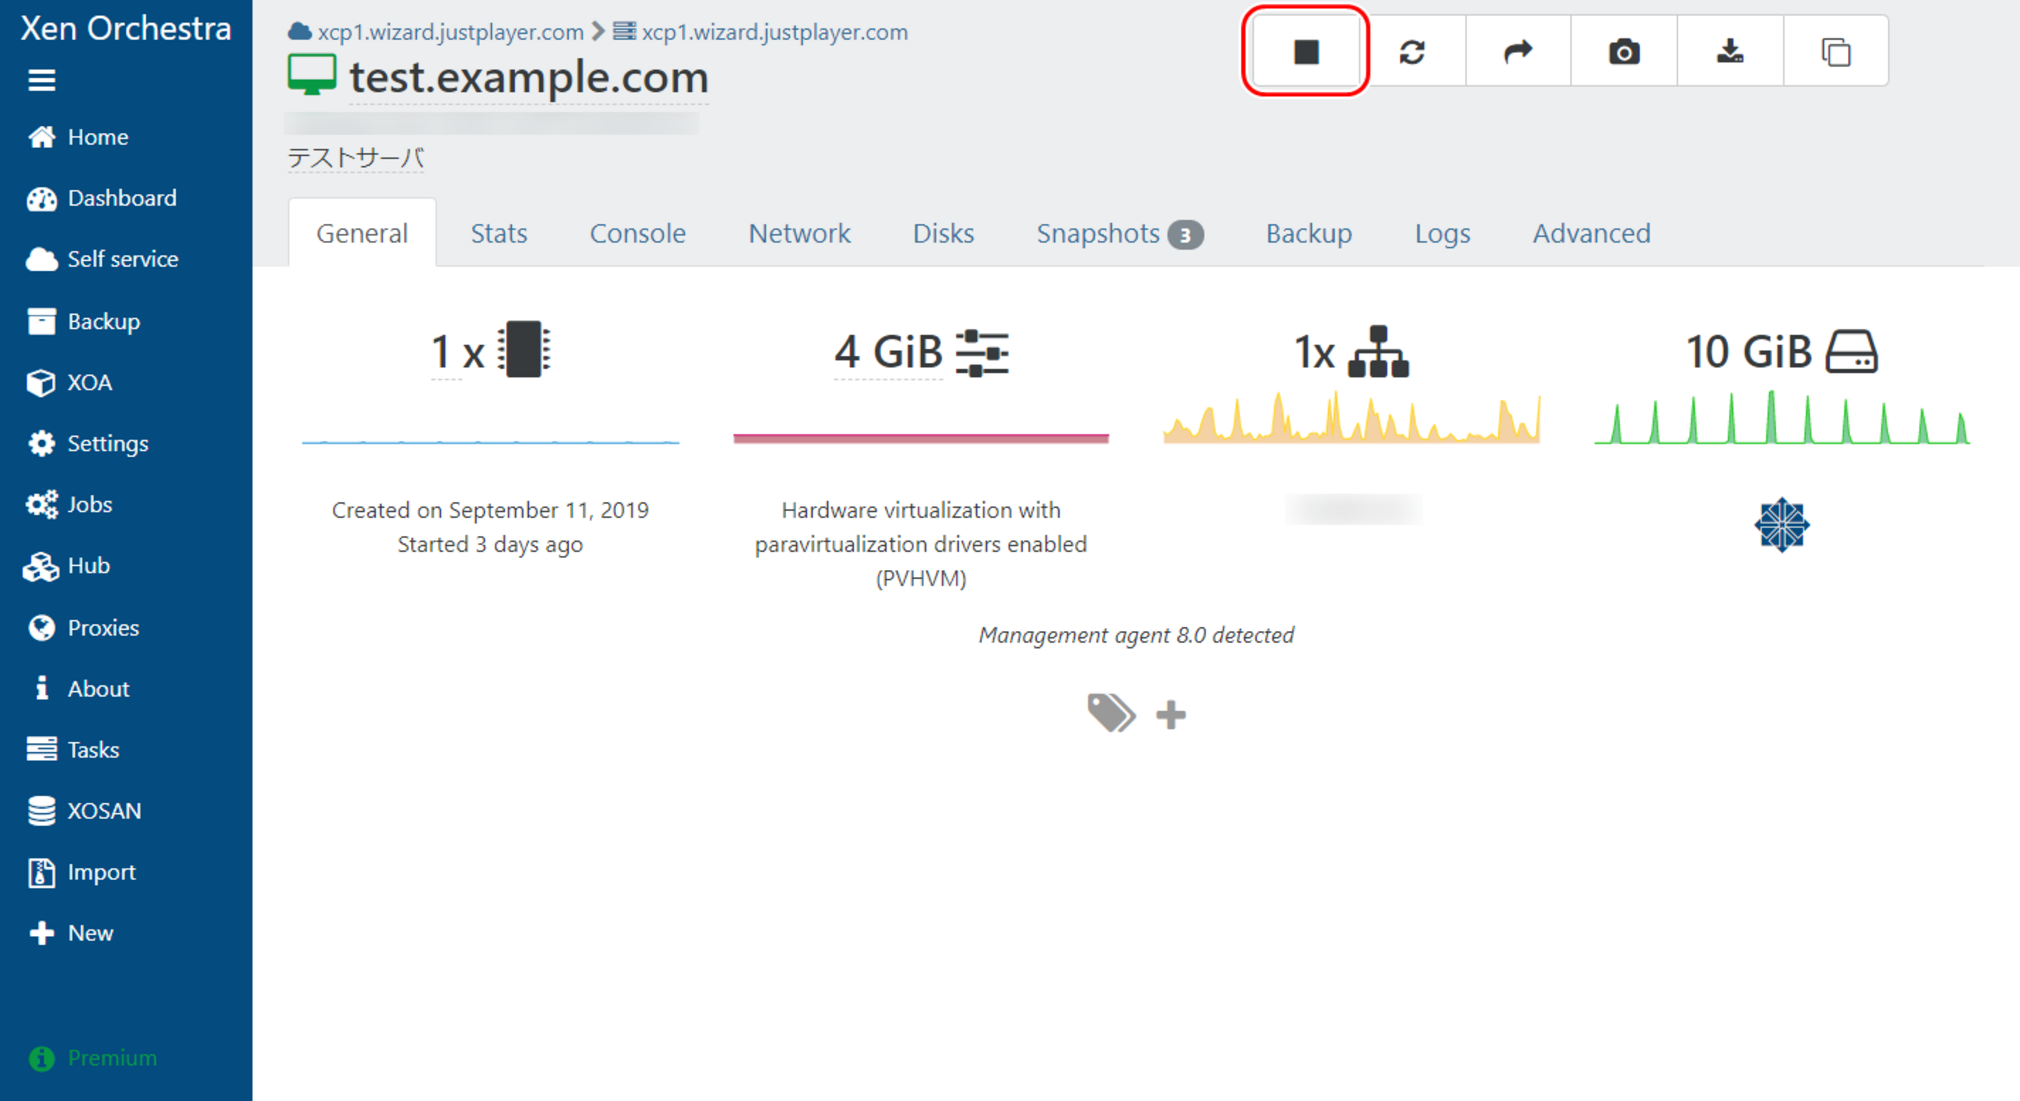Click the Snapshots count badge 3

pyautogui.click(x=1186, y=235)
